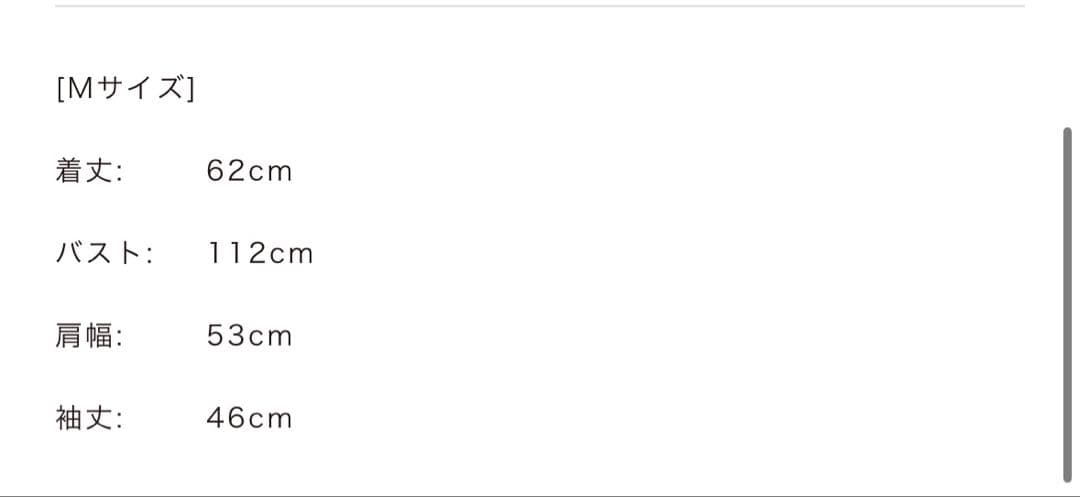The height and width of the screenshot is (497, 1080).
Task: Click the opening bracket before Mサイズ
Action: [61, 89]
